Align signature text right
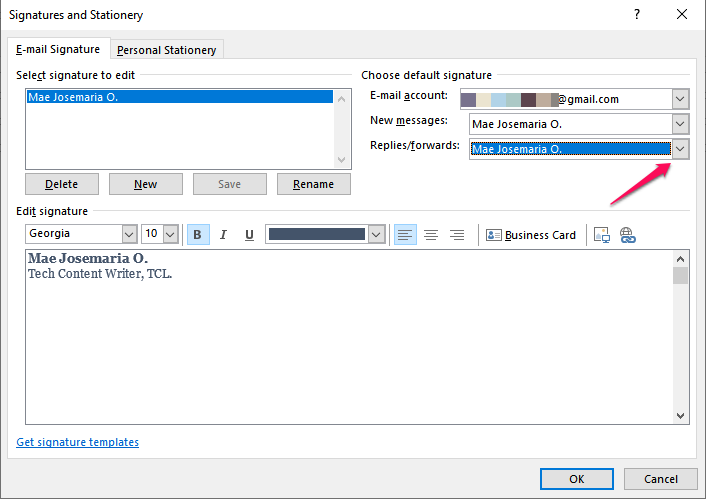 click(x=457, y=235)
